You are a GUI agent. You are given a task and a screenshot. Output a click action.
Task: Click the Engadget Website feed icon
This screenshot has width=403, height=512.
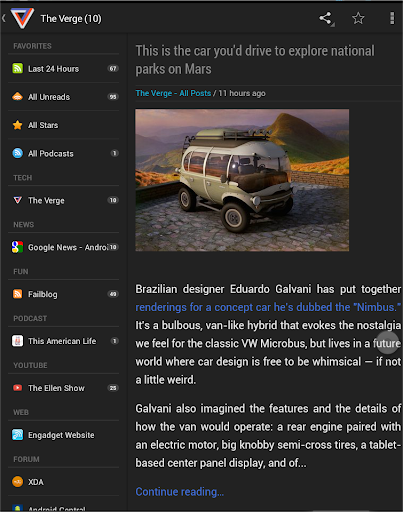17,435
